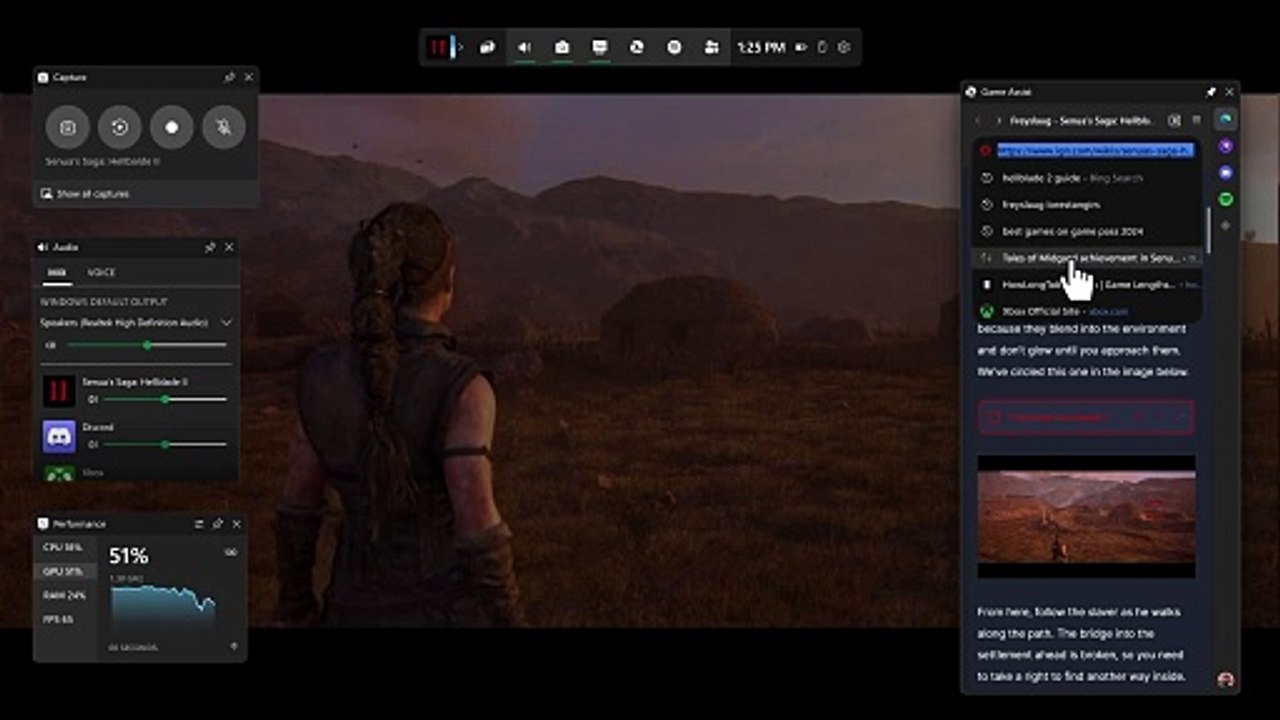The width and height of the screenshot is (1280, 720).
Task: Click Hellblade game icon in Game Bar
Action: [x=438, y=47]
